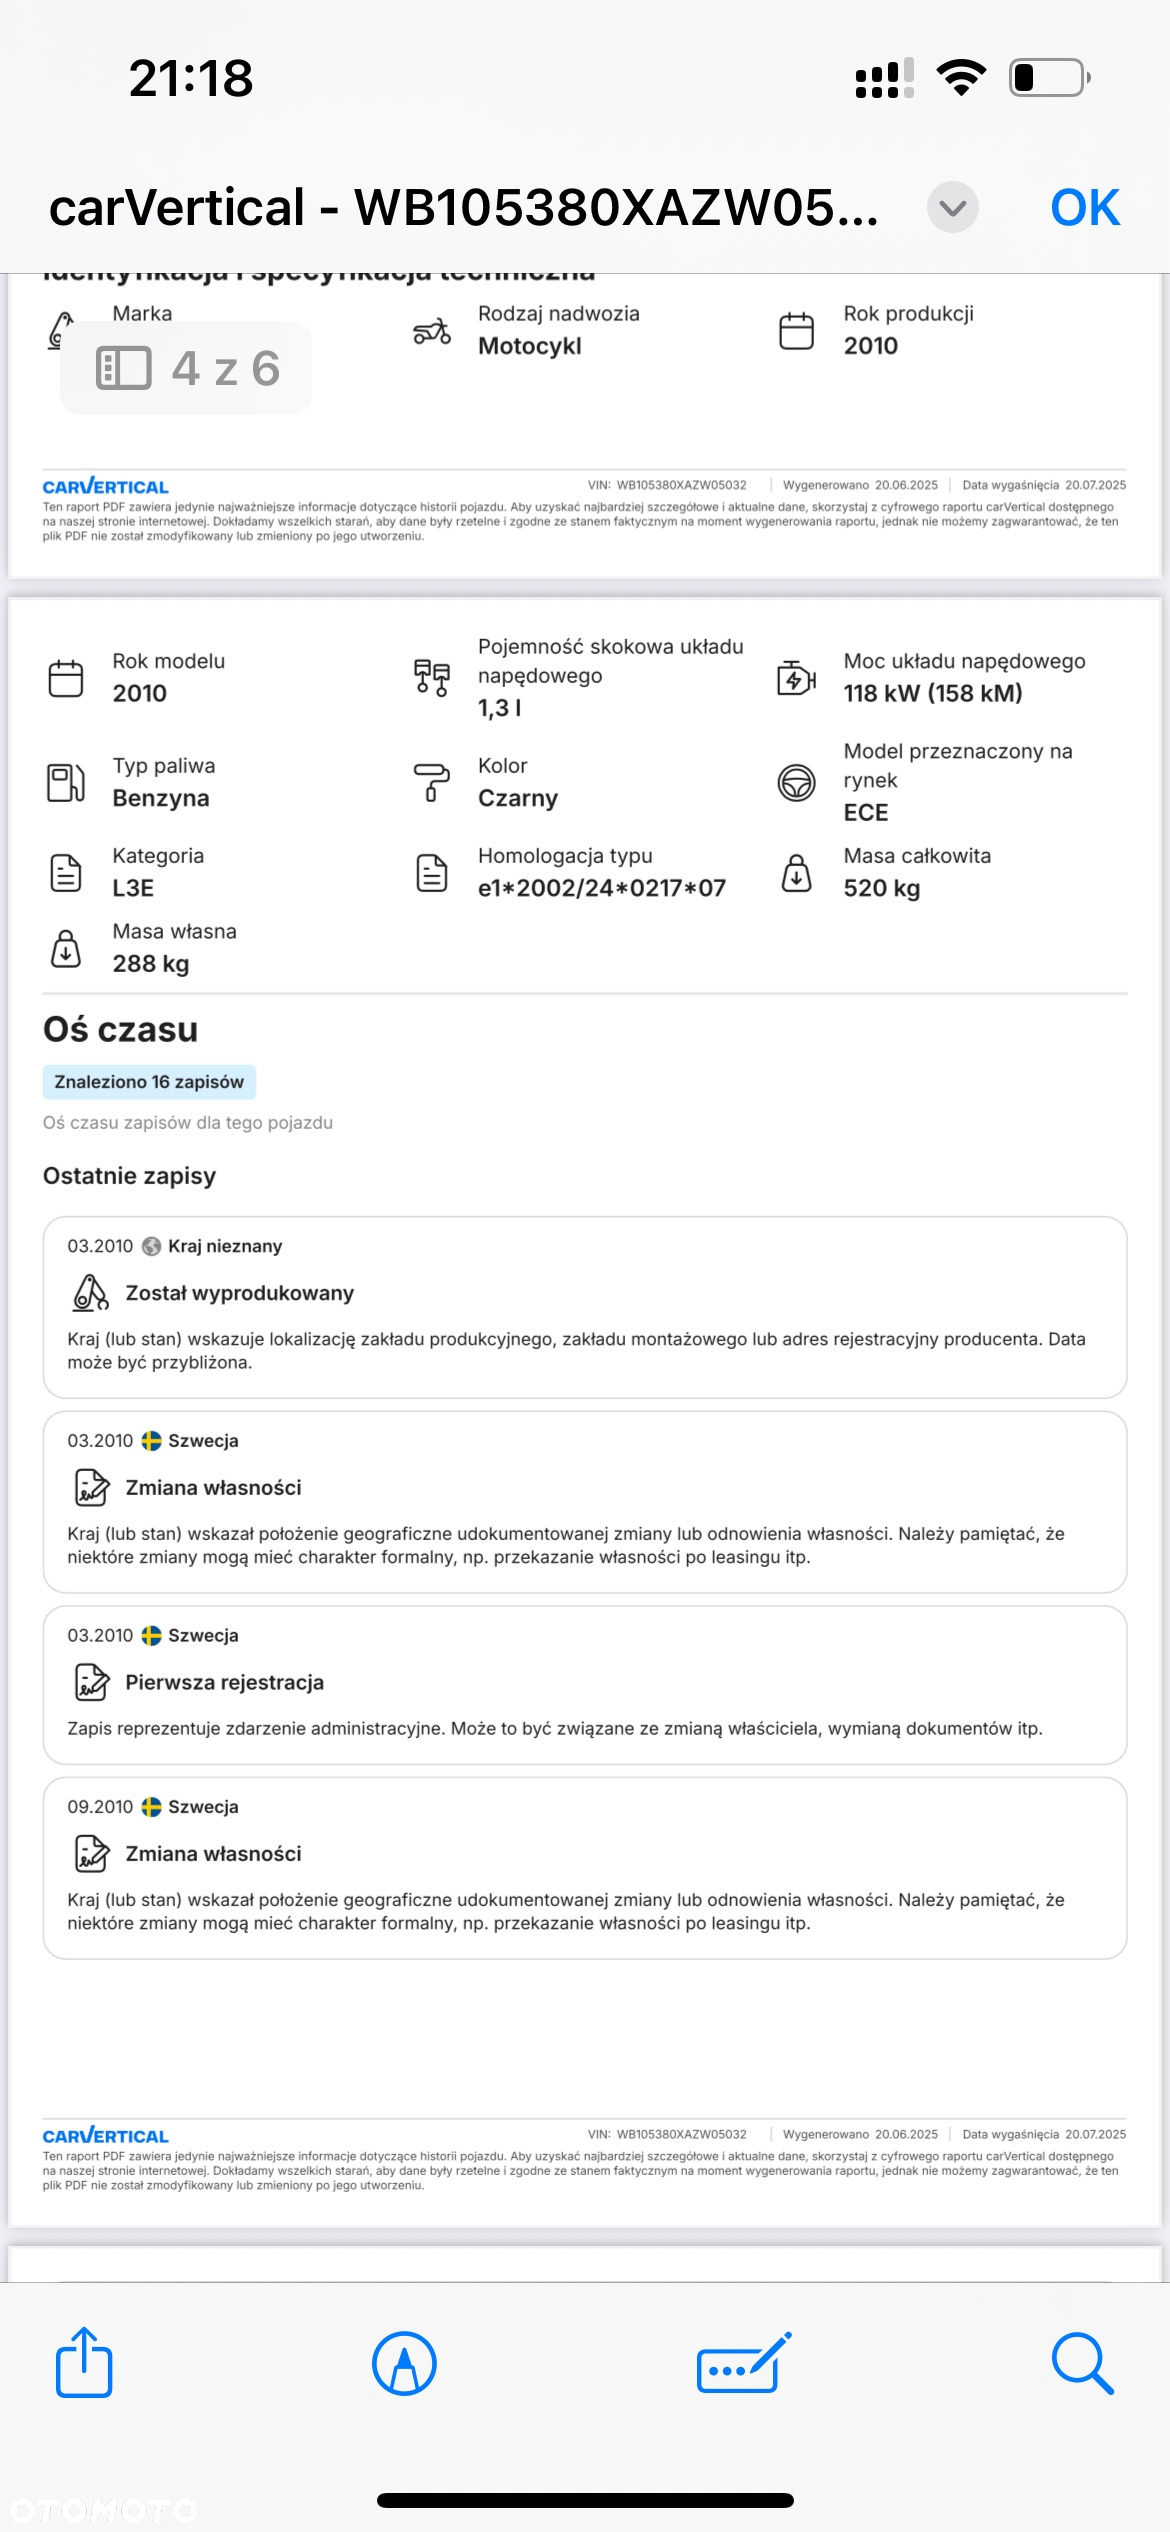The height and width of the screenshot is (2532, 1170).
Task: Tap the robot arm icon by Został wyprodukowany
Action: click(x=91, y=1293)
